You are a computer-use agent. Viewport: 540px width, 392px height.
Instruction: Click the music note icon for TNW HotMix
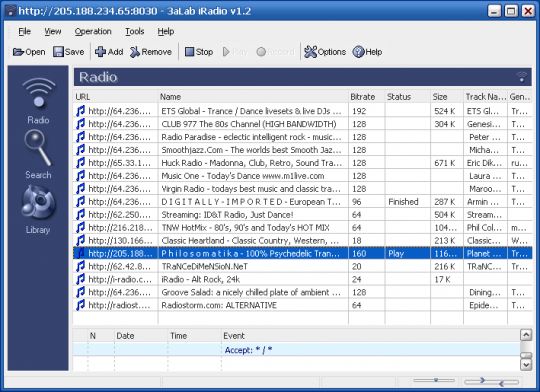pos(81,227)
